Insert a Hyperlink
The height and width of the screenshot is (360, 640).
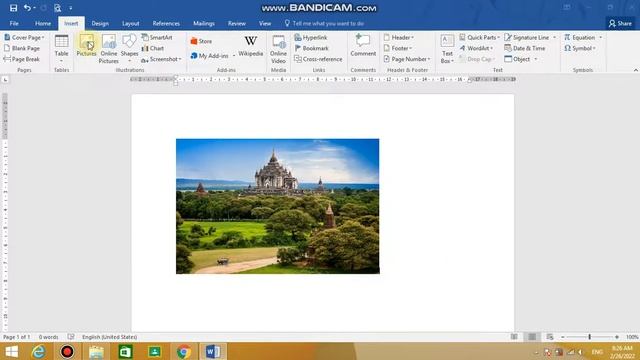click(x=311, y=37)
